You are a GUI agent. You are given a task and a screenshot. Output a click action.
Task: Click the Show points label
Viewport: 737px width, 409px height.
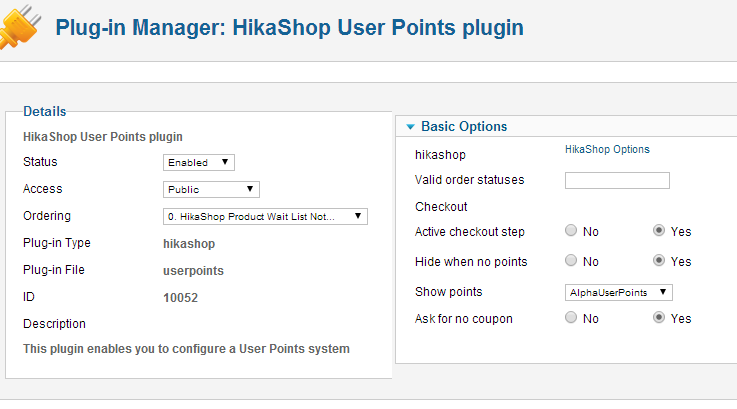448,292
